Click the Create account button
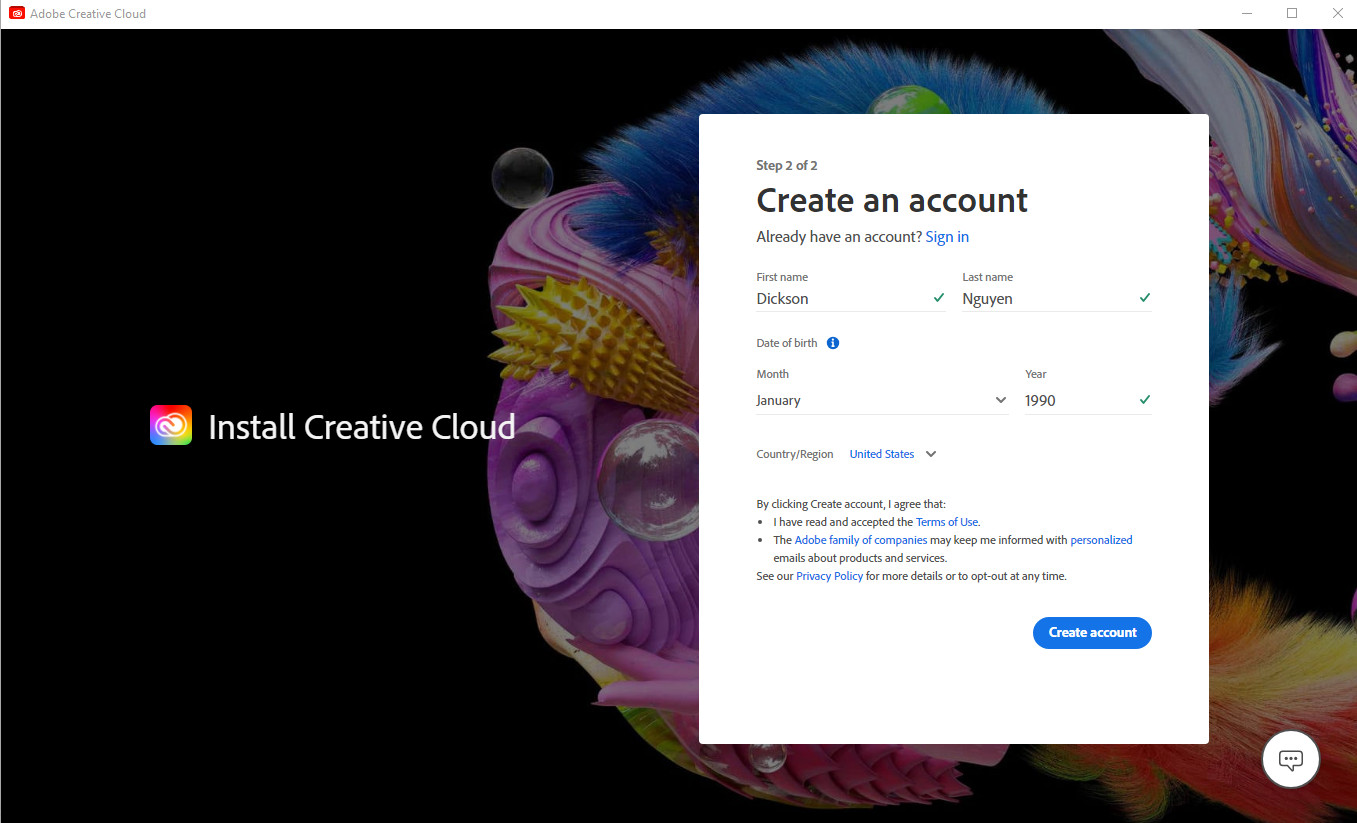The width and height of the screenshot is (1357, 823). pos(1092,632)
